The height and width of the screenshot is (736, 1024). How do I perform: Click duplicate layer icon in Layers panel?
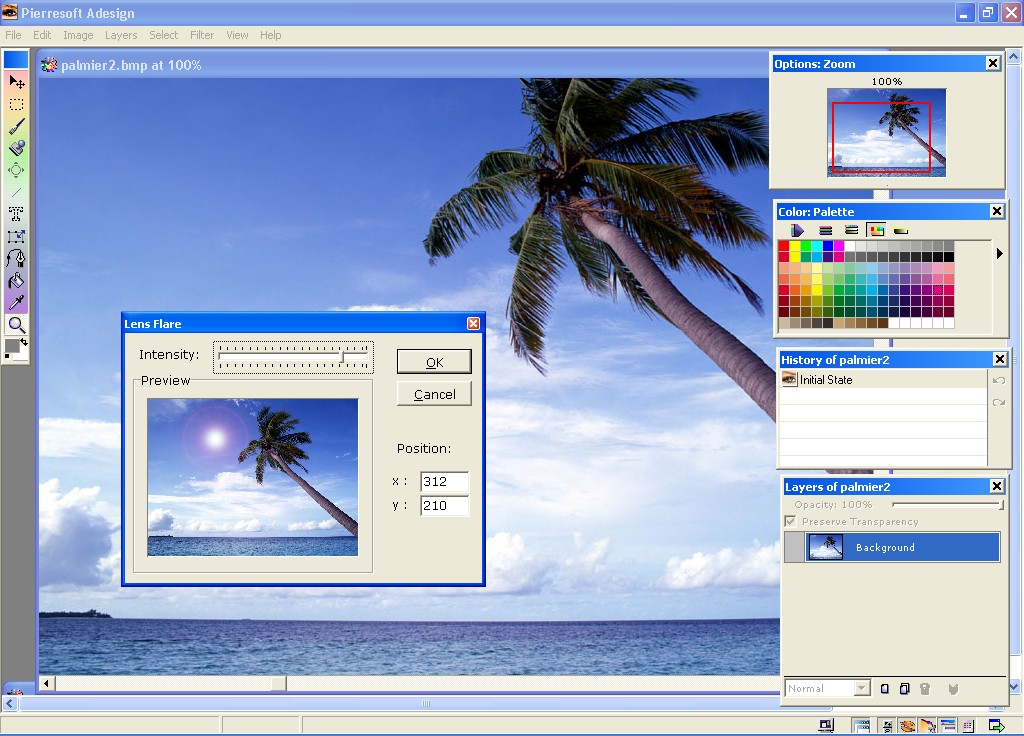coord(904,688)
